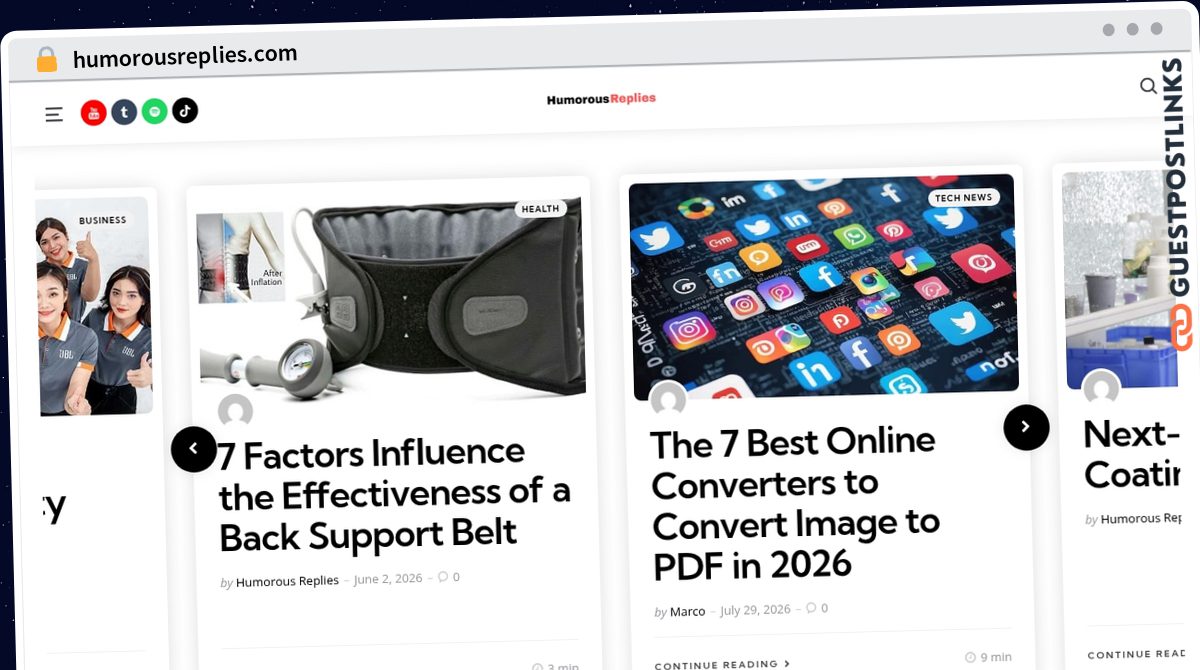The height and width of the screenshot is (670, 1200).
Task: Click comment icon on Back Support Belt post
Action: tap(443, 577)
